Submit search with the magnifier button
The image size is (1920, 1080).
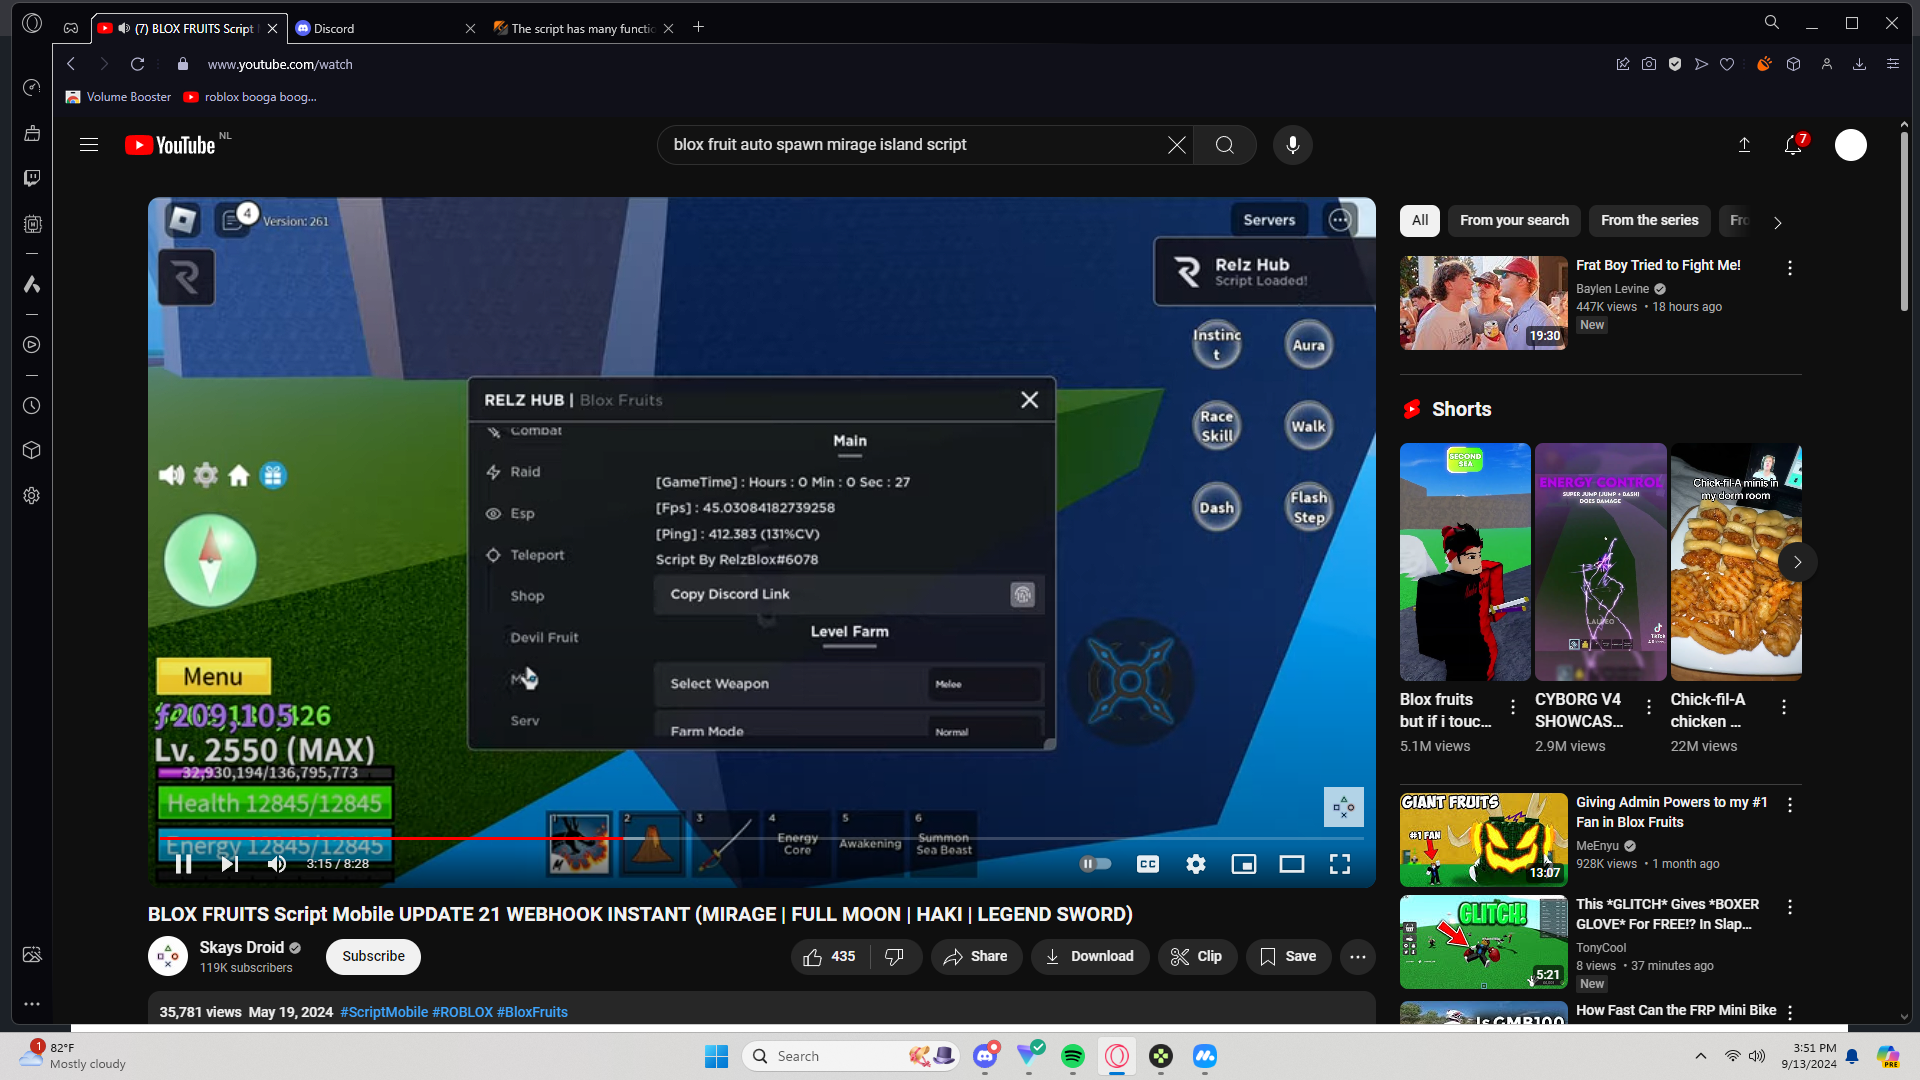[x=1225, y=145]
